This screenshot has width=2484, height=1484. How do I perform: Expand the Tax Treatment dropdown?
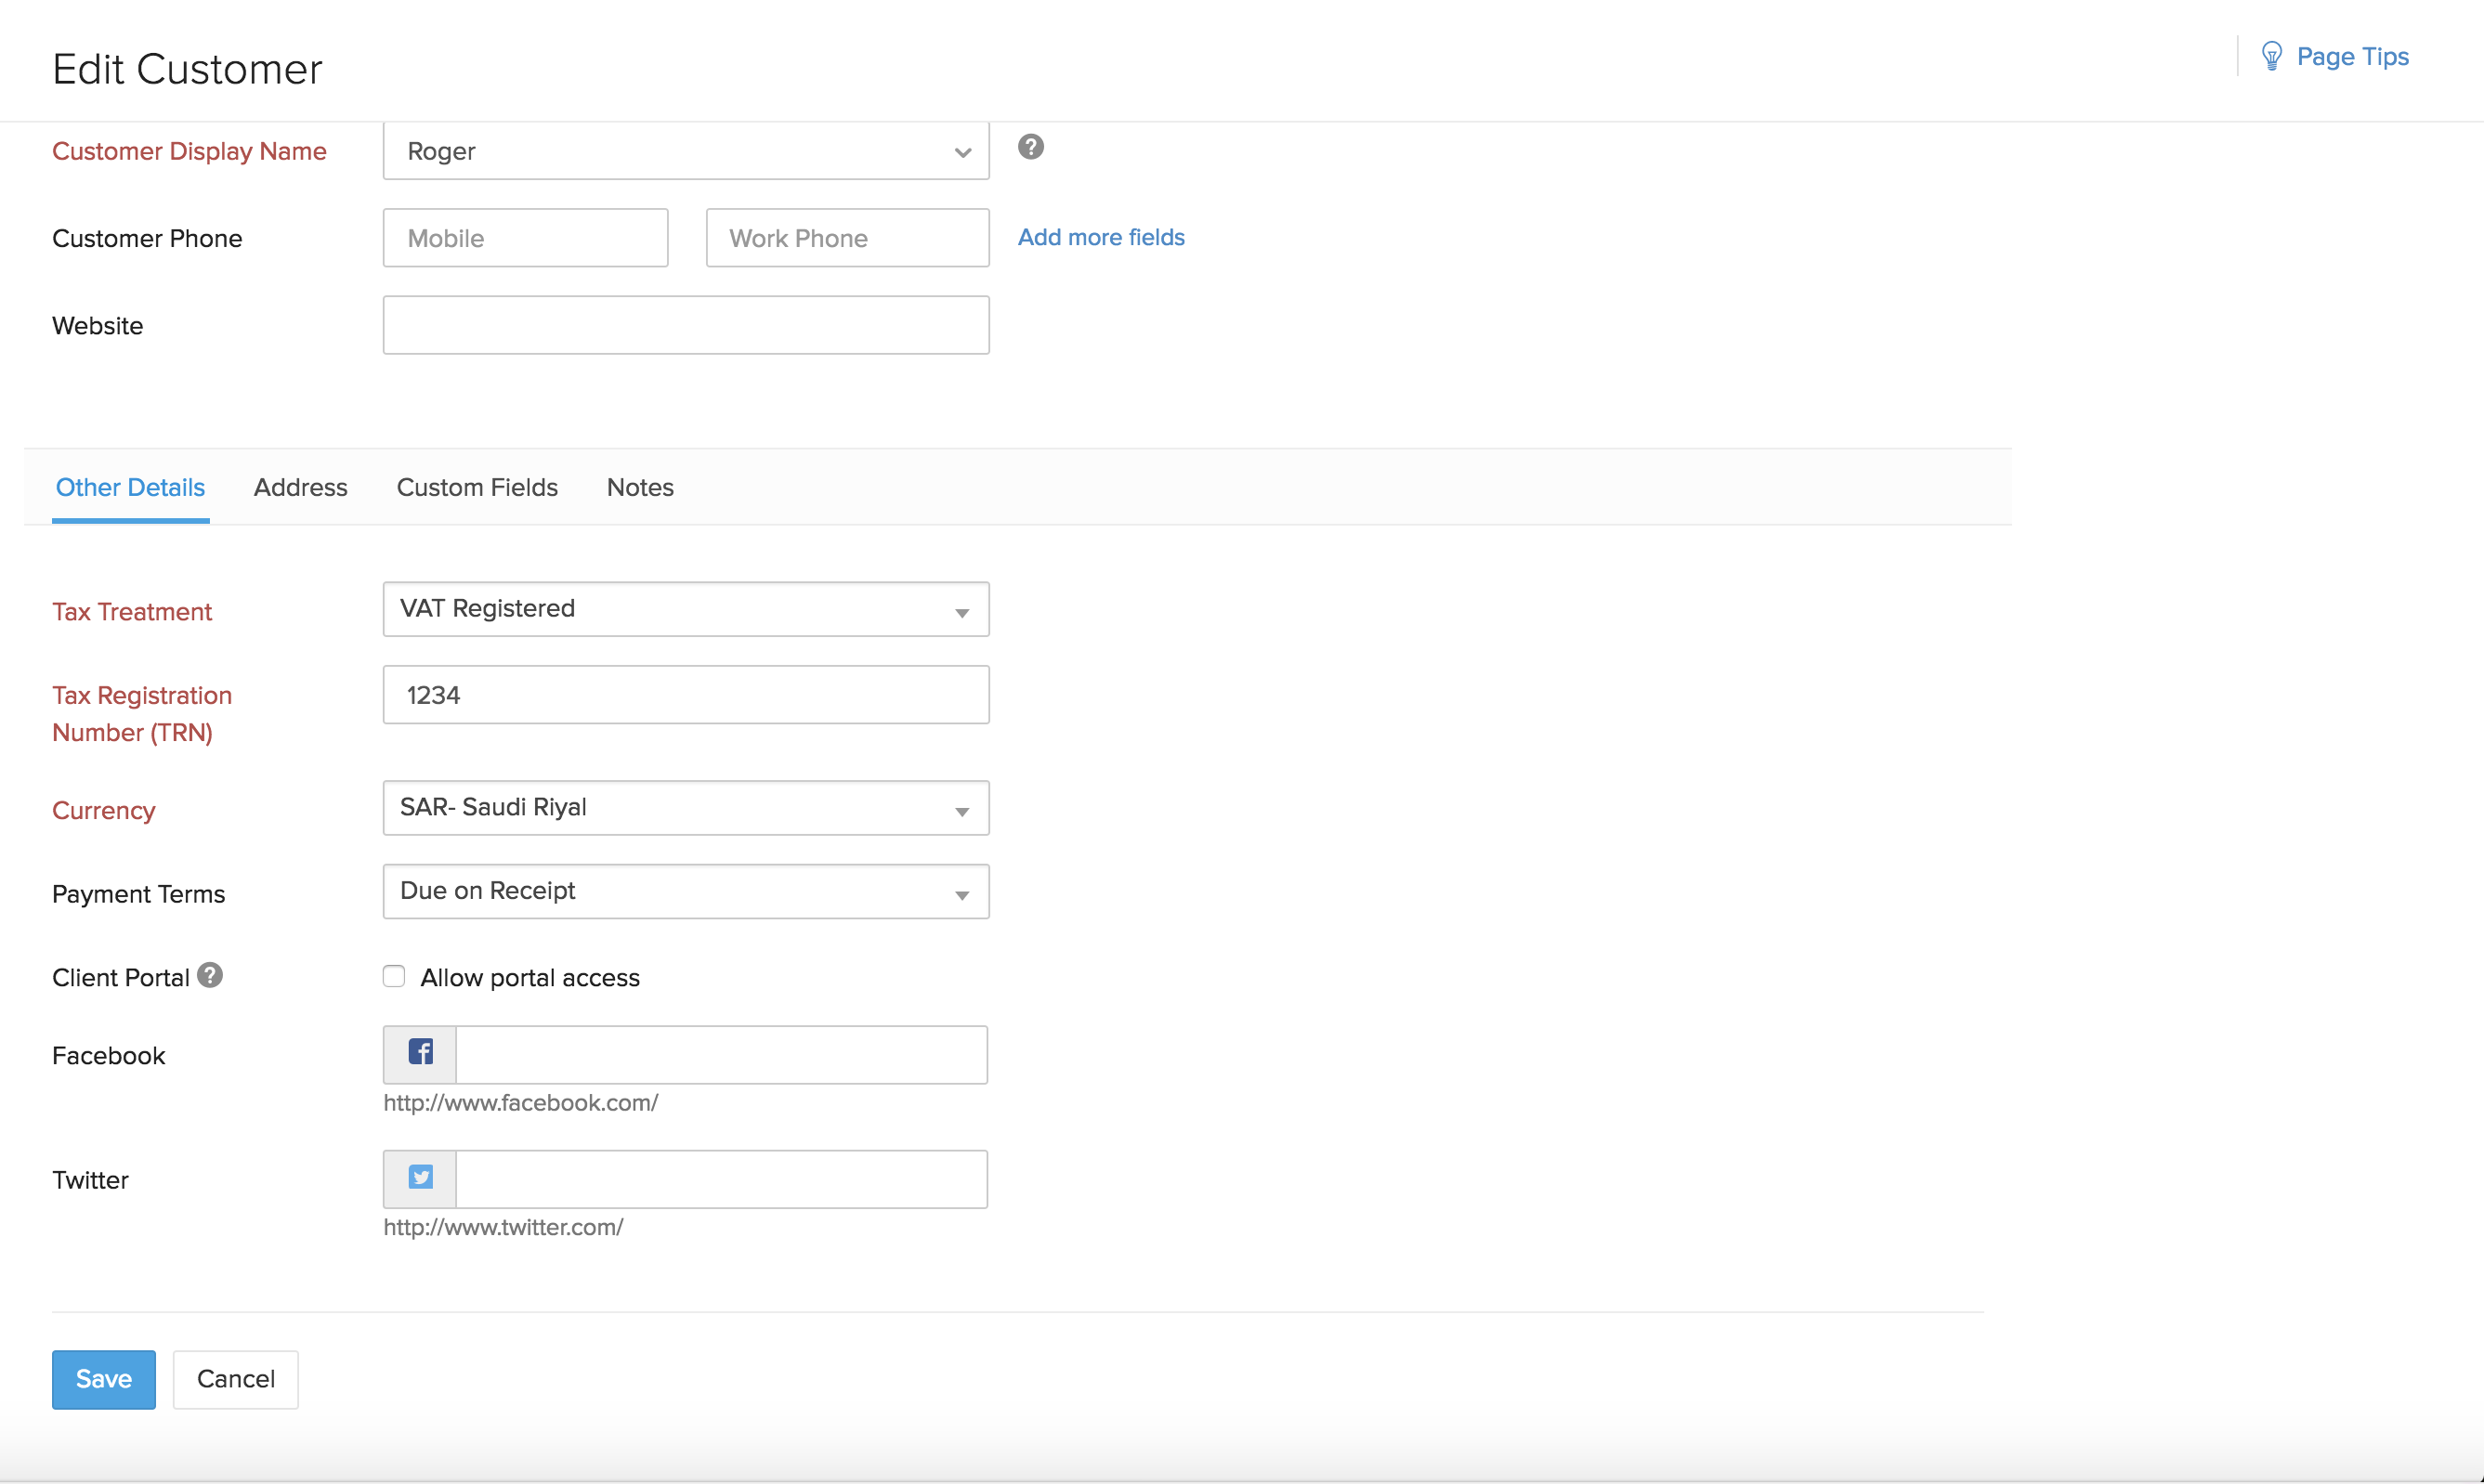coord(686,609)
